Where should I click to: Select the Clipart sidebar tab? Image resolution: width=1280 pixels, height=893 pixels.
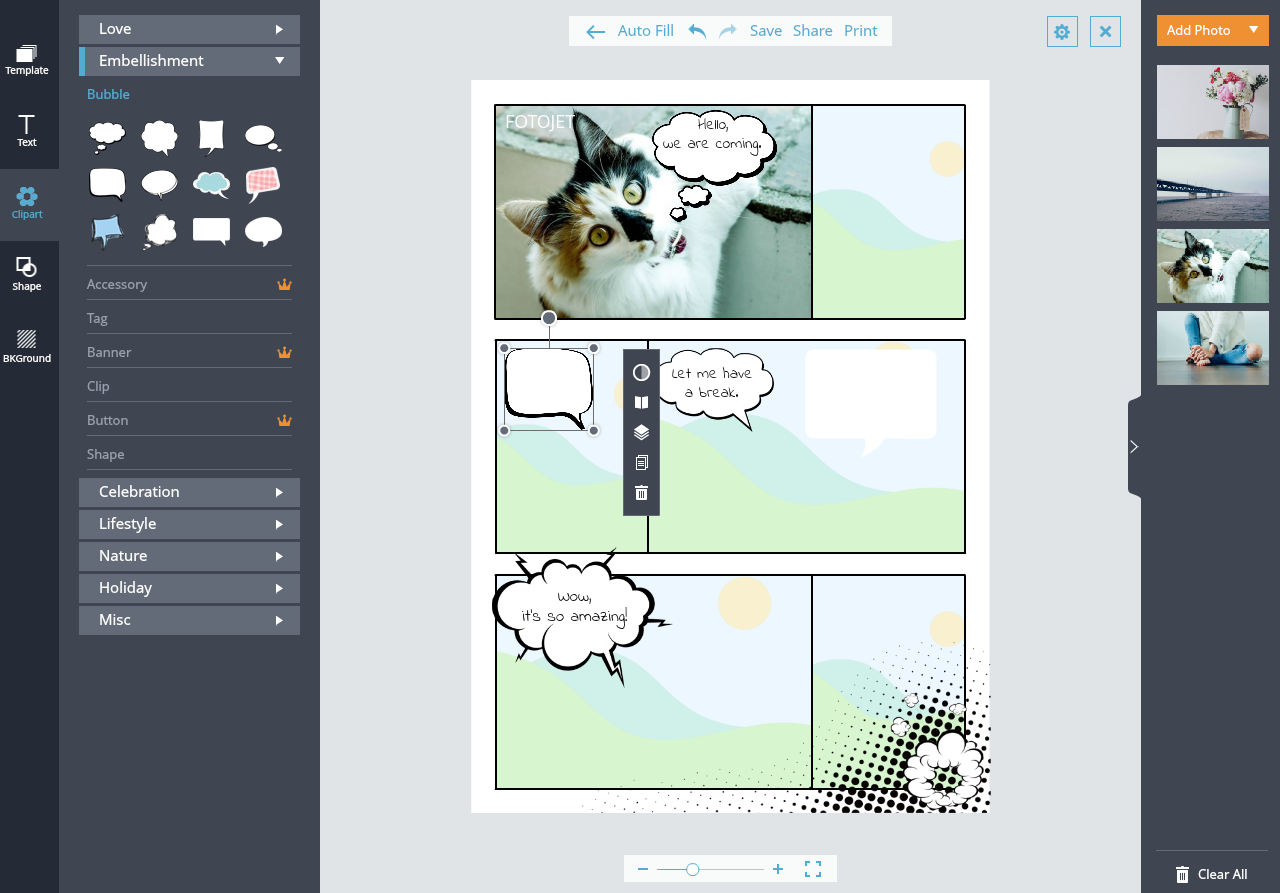pos(27,203)
